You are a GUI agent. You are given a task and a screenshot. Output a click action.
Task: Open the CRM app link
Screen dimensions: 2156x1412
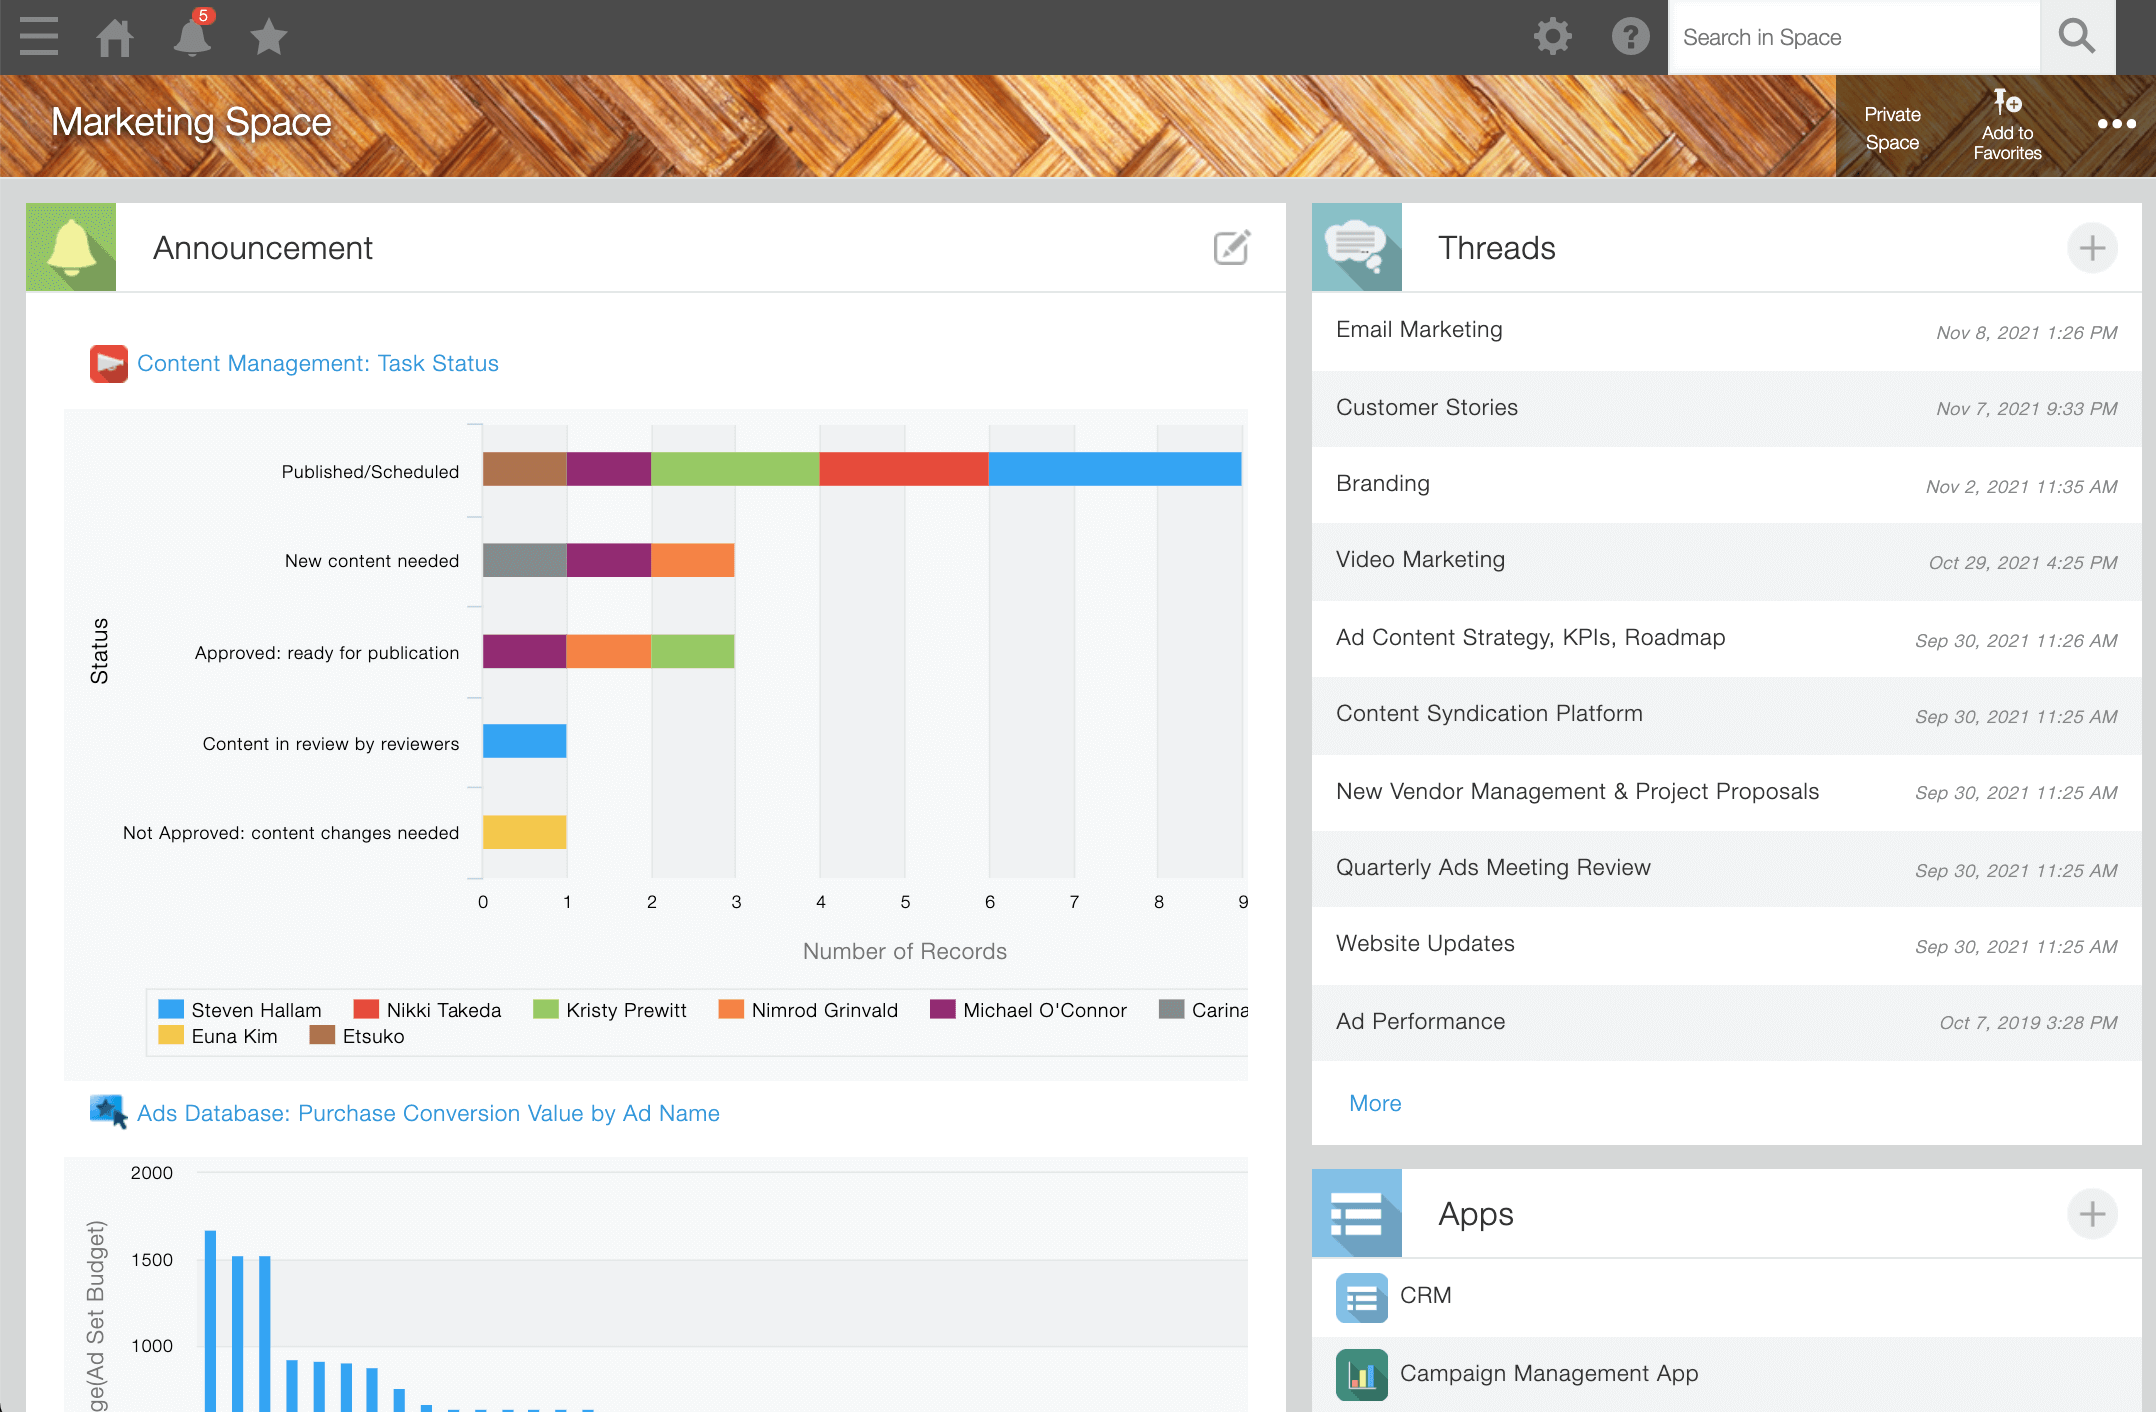point(1425,1295)
